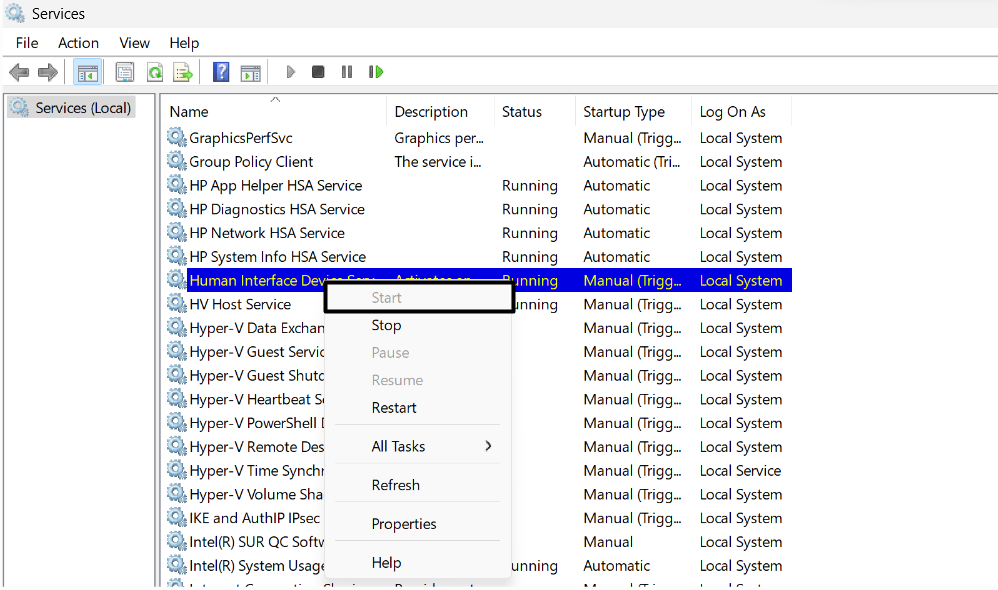Choose Stop from the context menu
This screenshot has width=998, height=590.
[x=386, y=325]
